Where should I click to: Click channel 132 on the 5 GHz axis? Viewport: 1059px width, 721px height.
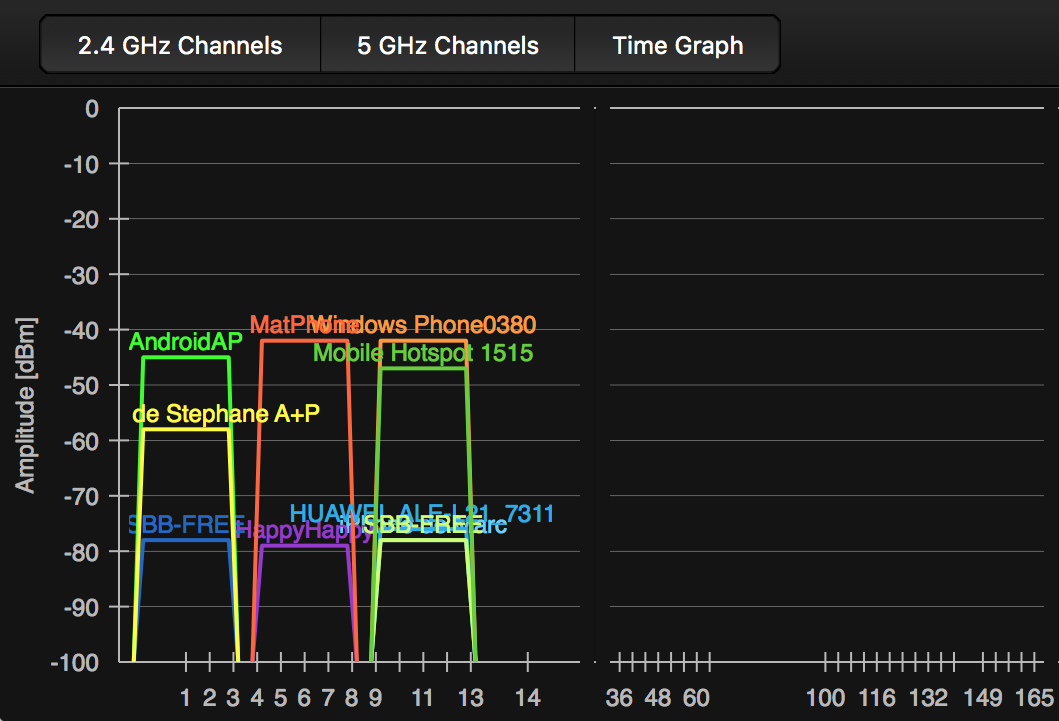(929, 698)
